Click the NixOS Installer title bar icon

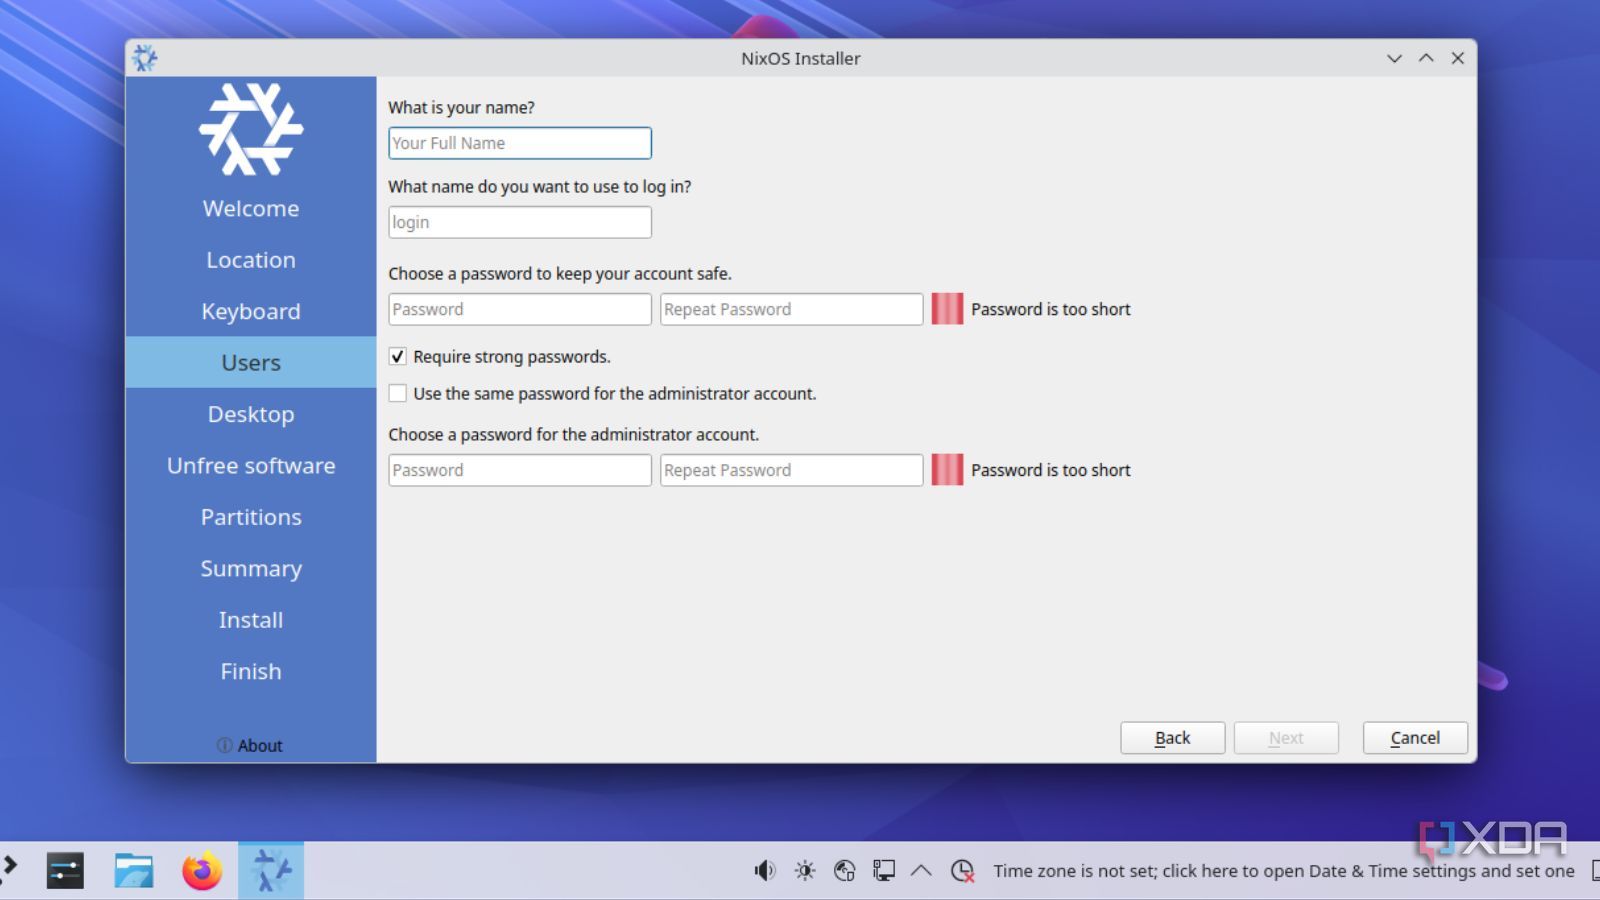tap(145, 58)
